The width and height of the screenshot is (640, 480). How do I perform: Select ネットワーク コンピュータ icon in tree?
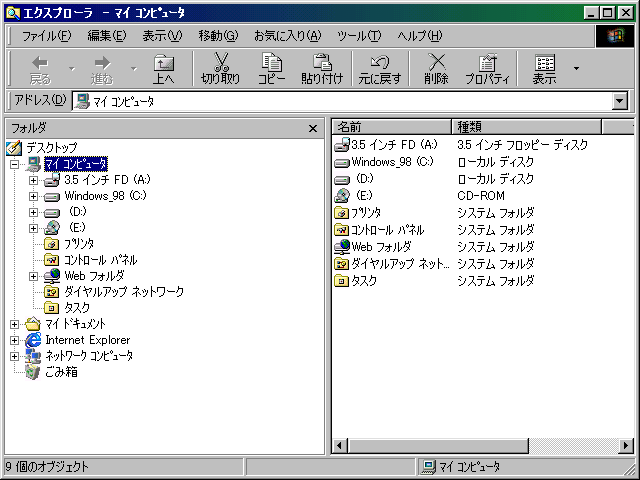point(33,356)
